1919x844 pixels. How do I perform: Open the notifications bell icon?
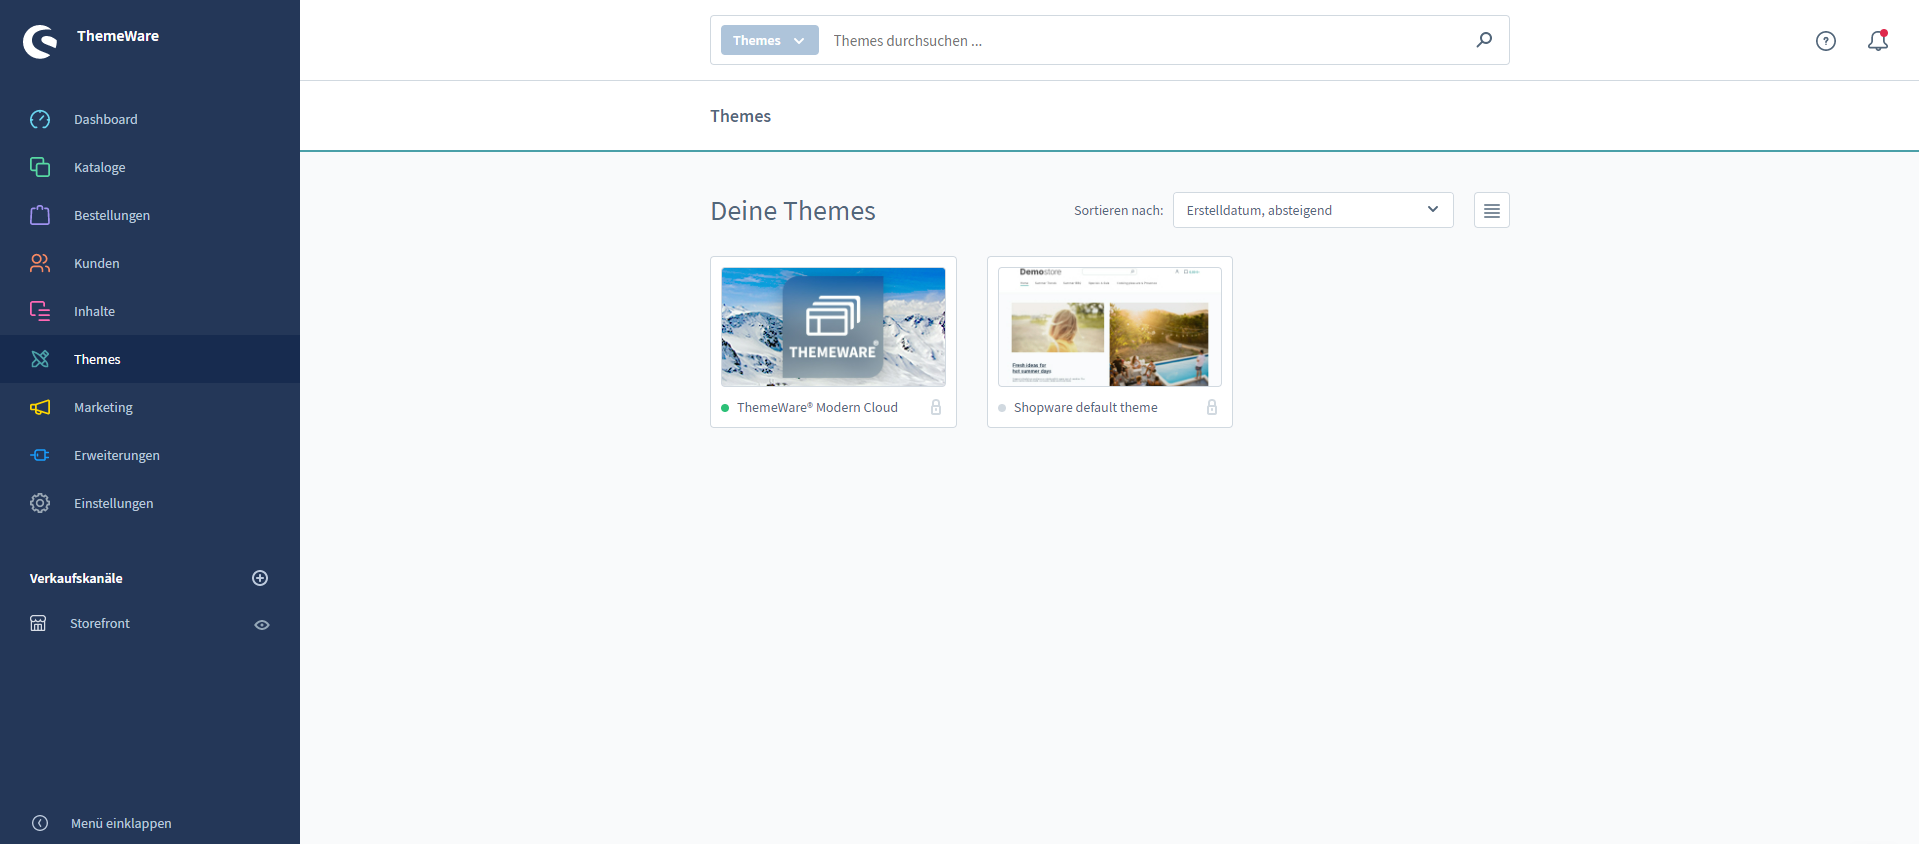[x=1878, y=40]
